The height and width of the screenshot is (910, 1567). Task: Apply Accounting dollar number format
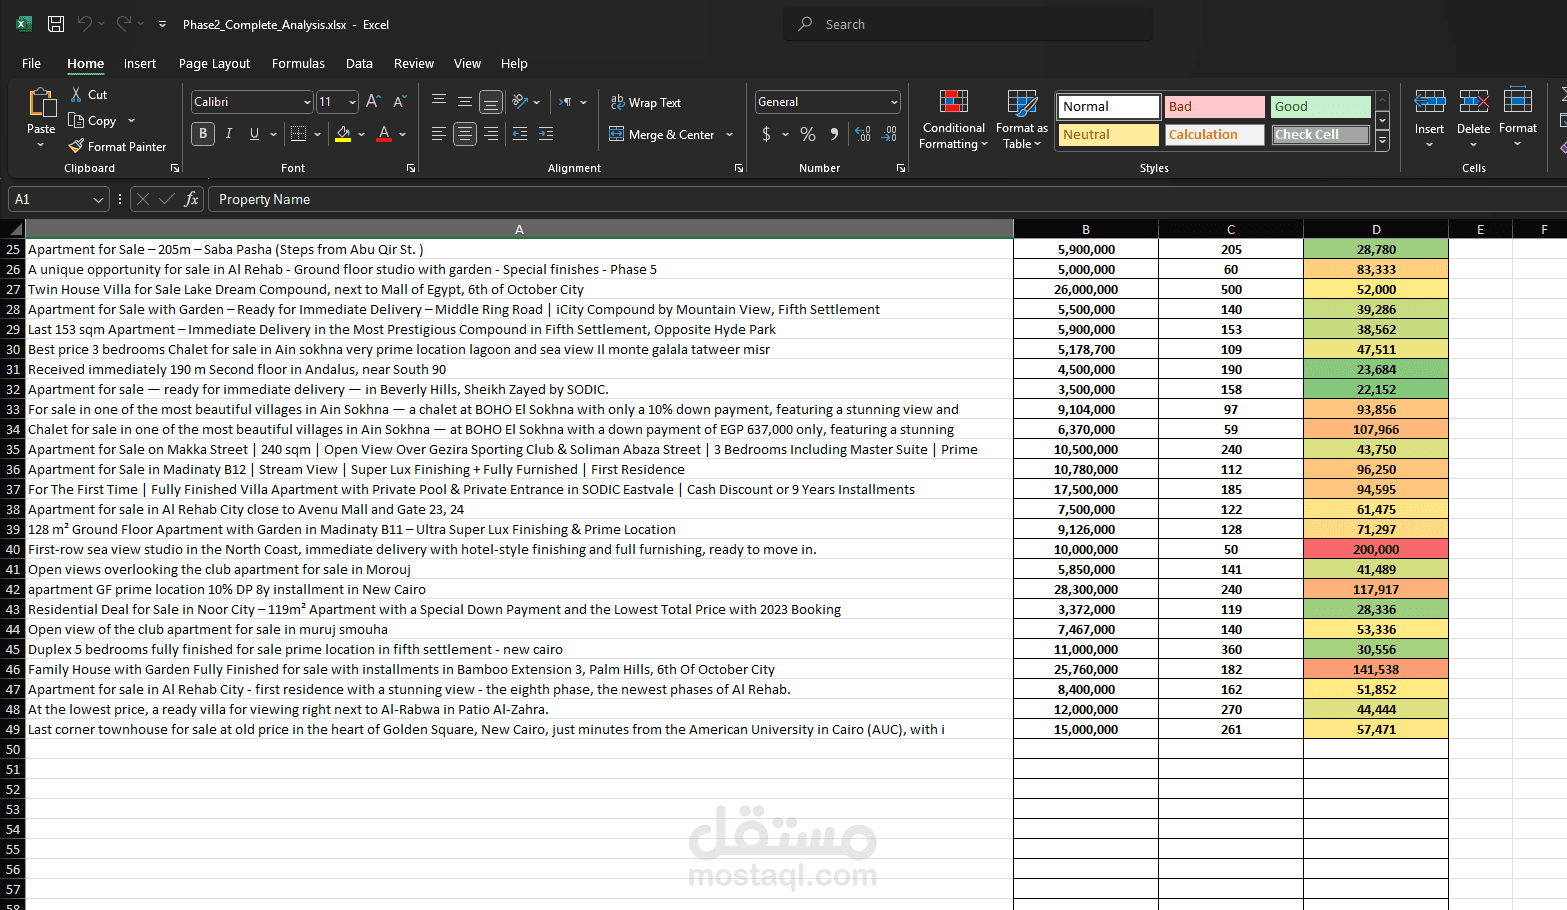point(767,134)
